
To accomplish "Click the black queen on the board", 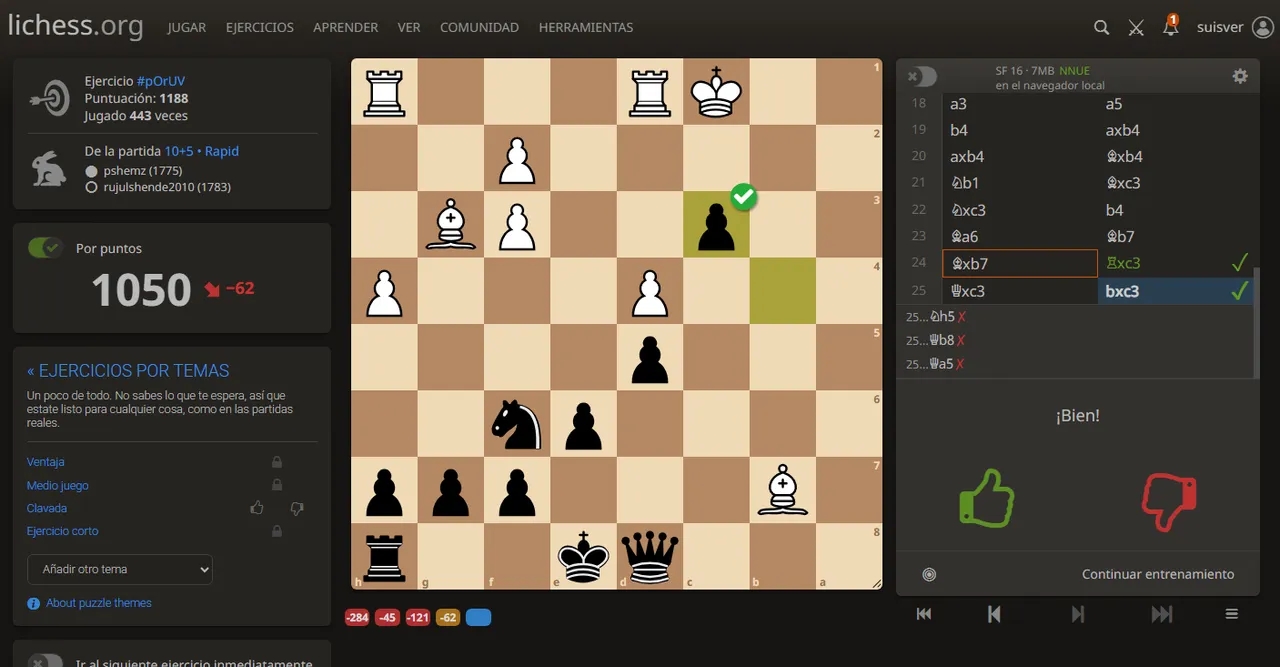I will 650,556.
